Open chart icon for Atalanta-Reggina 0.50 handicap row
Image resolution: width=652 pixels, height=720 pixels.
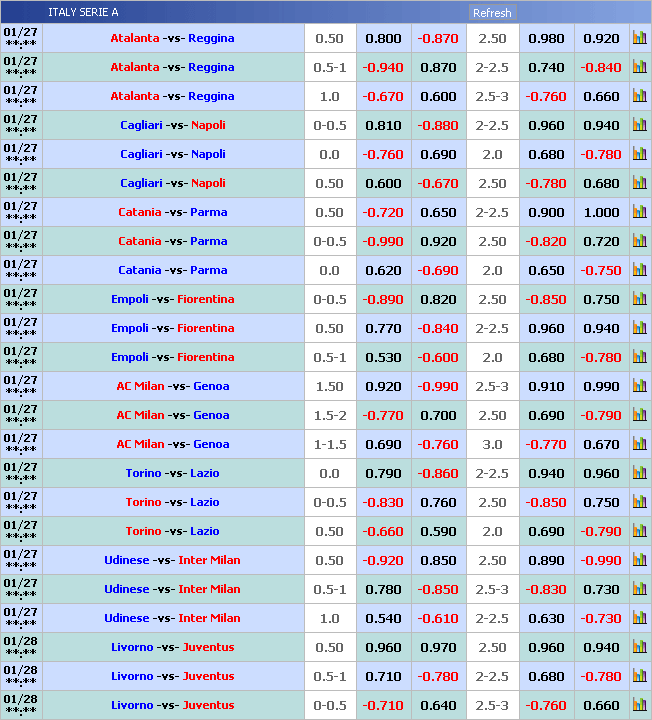click(x=640, y=38)
